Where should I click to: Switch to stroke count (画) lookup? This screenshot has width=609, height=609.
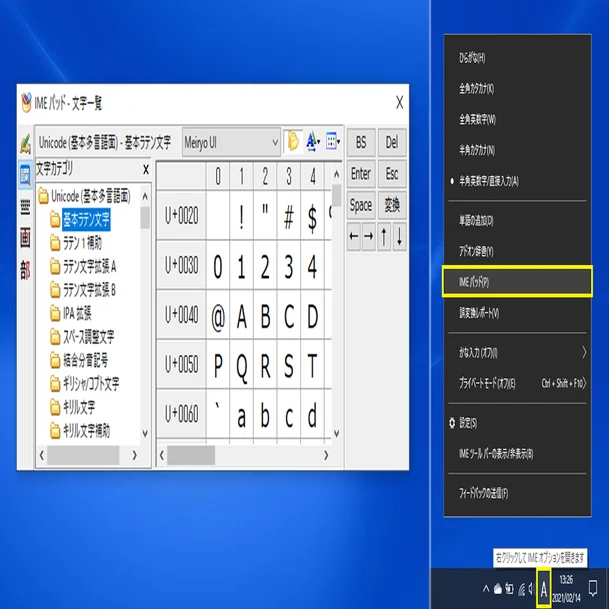pos(25,238)
